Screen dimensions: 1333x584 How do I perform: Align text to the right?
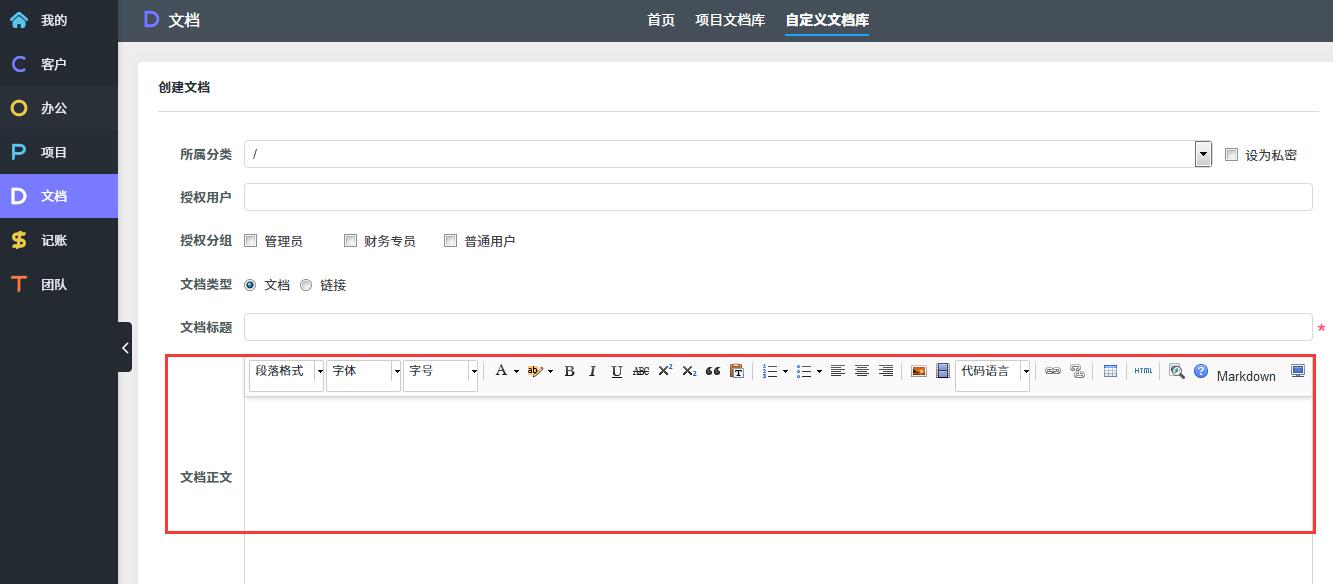(886, 371)
